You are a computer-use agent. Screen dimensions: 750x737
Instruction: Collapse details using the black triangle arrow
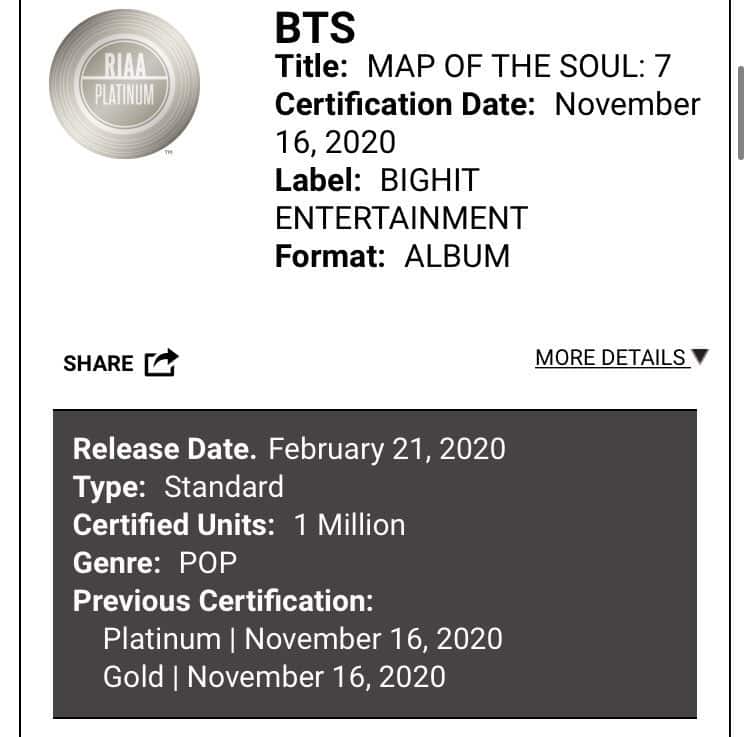pos(700,357)
